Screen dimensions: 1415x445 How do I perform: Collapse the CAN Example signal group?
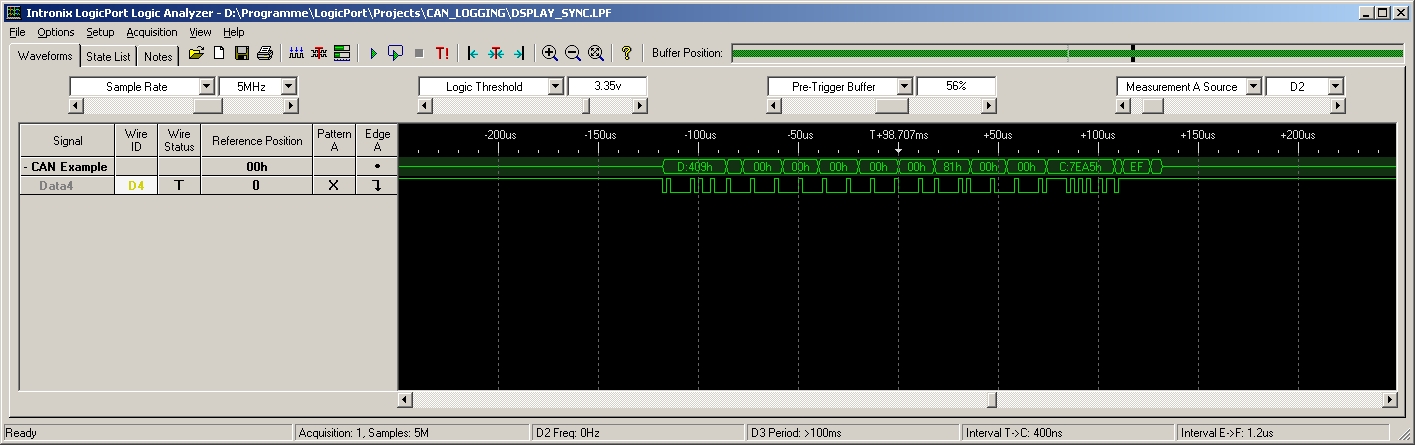[26, 167]
